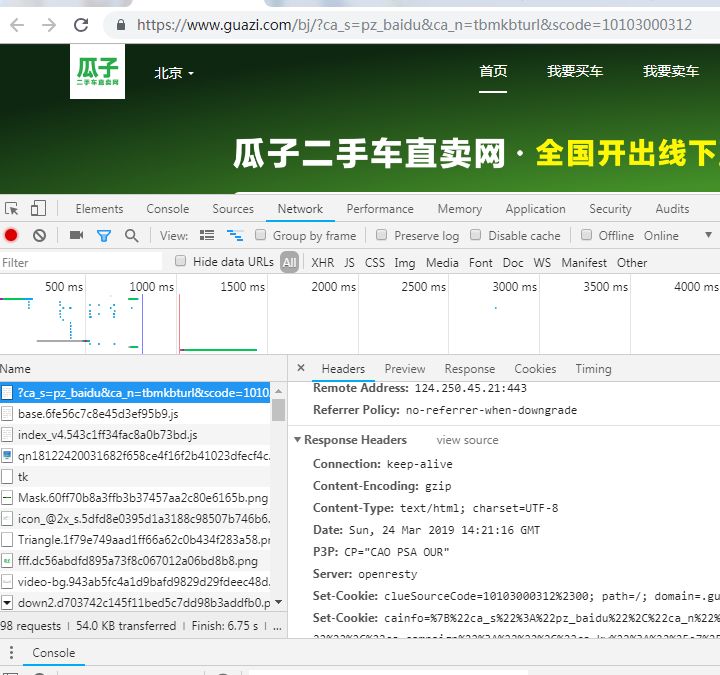This screenshot has width=720, height=675.
Task: Click the padlock site security icon
Action: coord(121,25)
